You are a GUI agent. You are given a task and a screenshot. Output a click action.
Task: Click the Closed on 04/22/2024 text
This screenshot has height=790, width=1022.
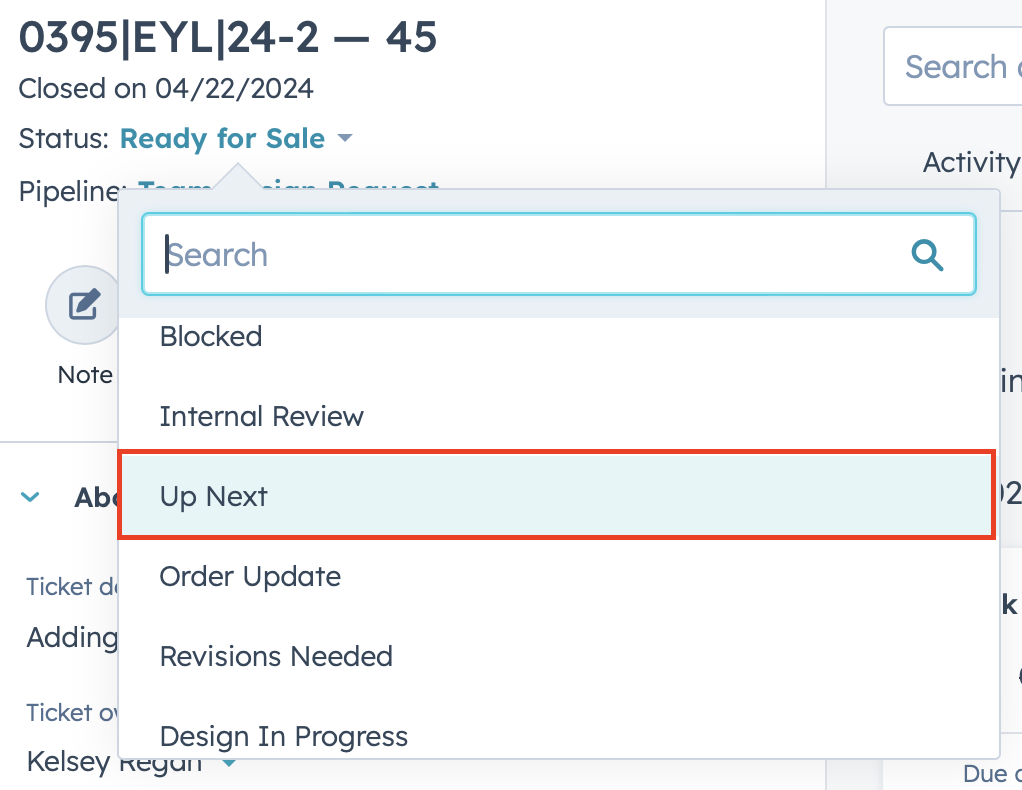point(166,88)
